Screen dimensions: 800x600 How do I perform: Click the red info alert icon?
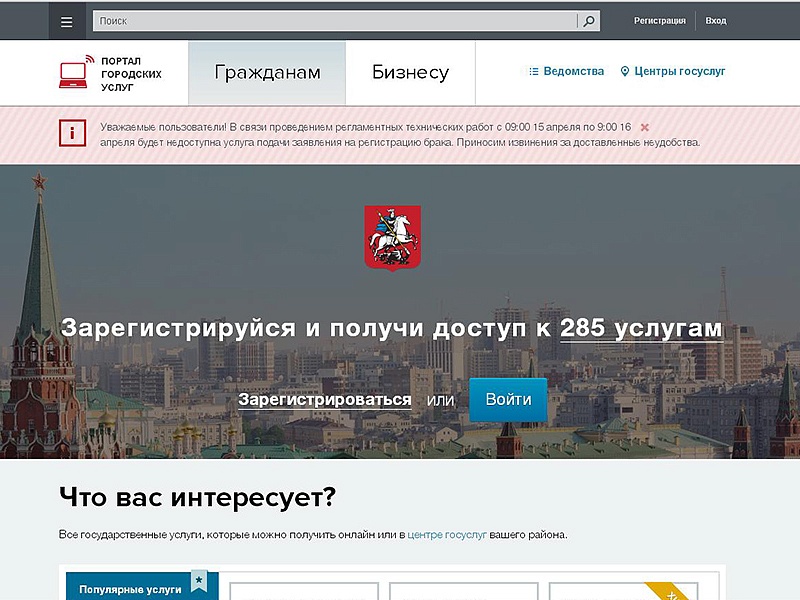(72, 133)
